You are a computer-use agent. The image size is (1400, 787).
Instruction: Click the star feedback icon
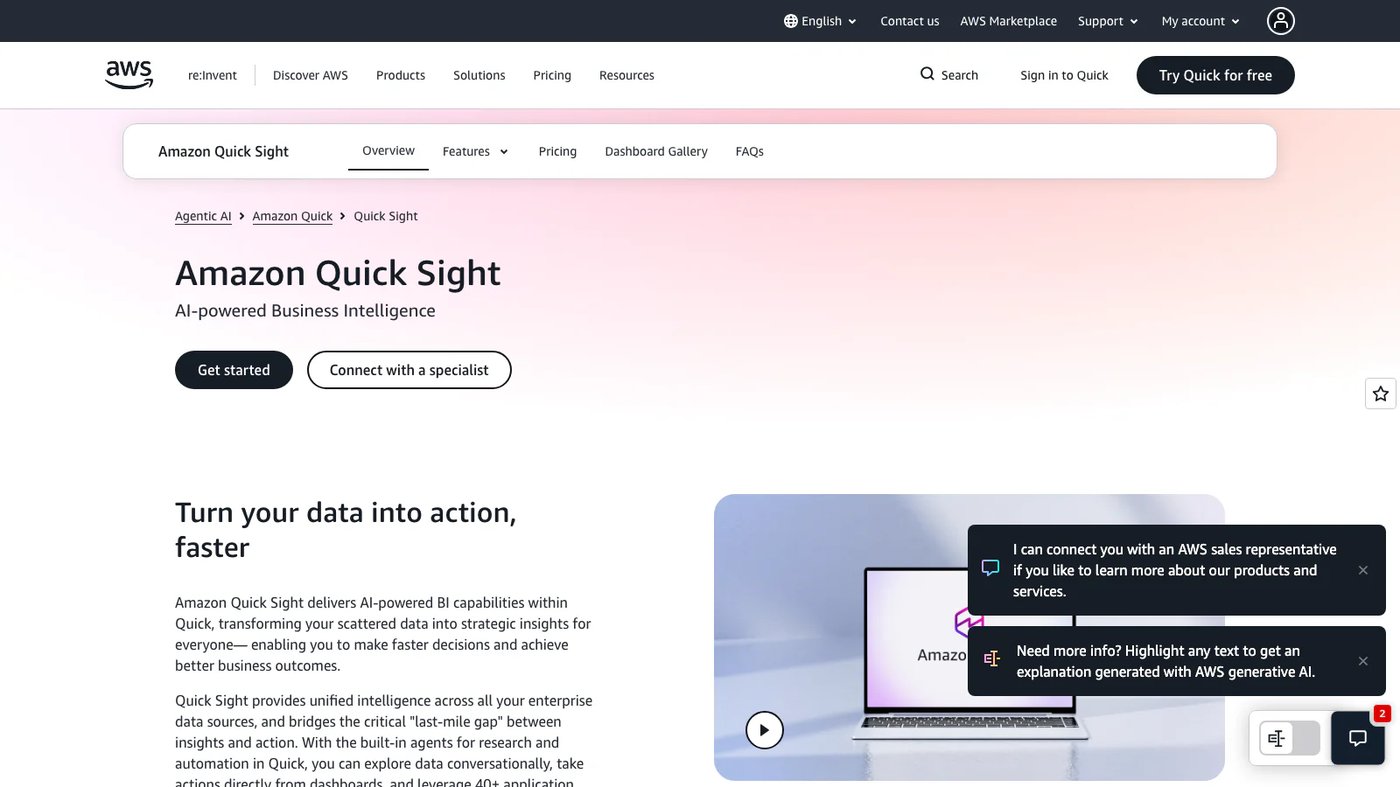(1380, 394)
